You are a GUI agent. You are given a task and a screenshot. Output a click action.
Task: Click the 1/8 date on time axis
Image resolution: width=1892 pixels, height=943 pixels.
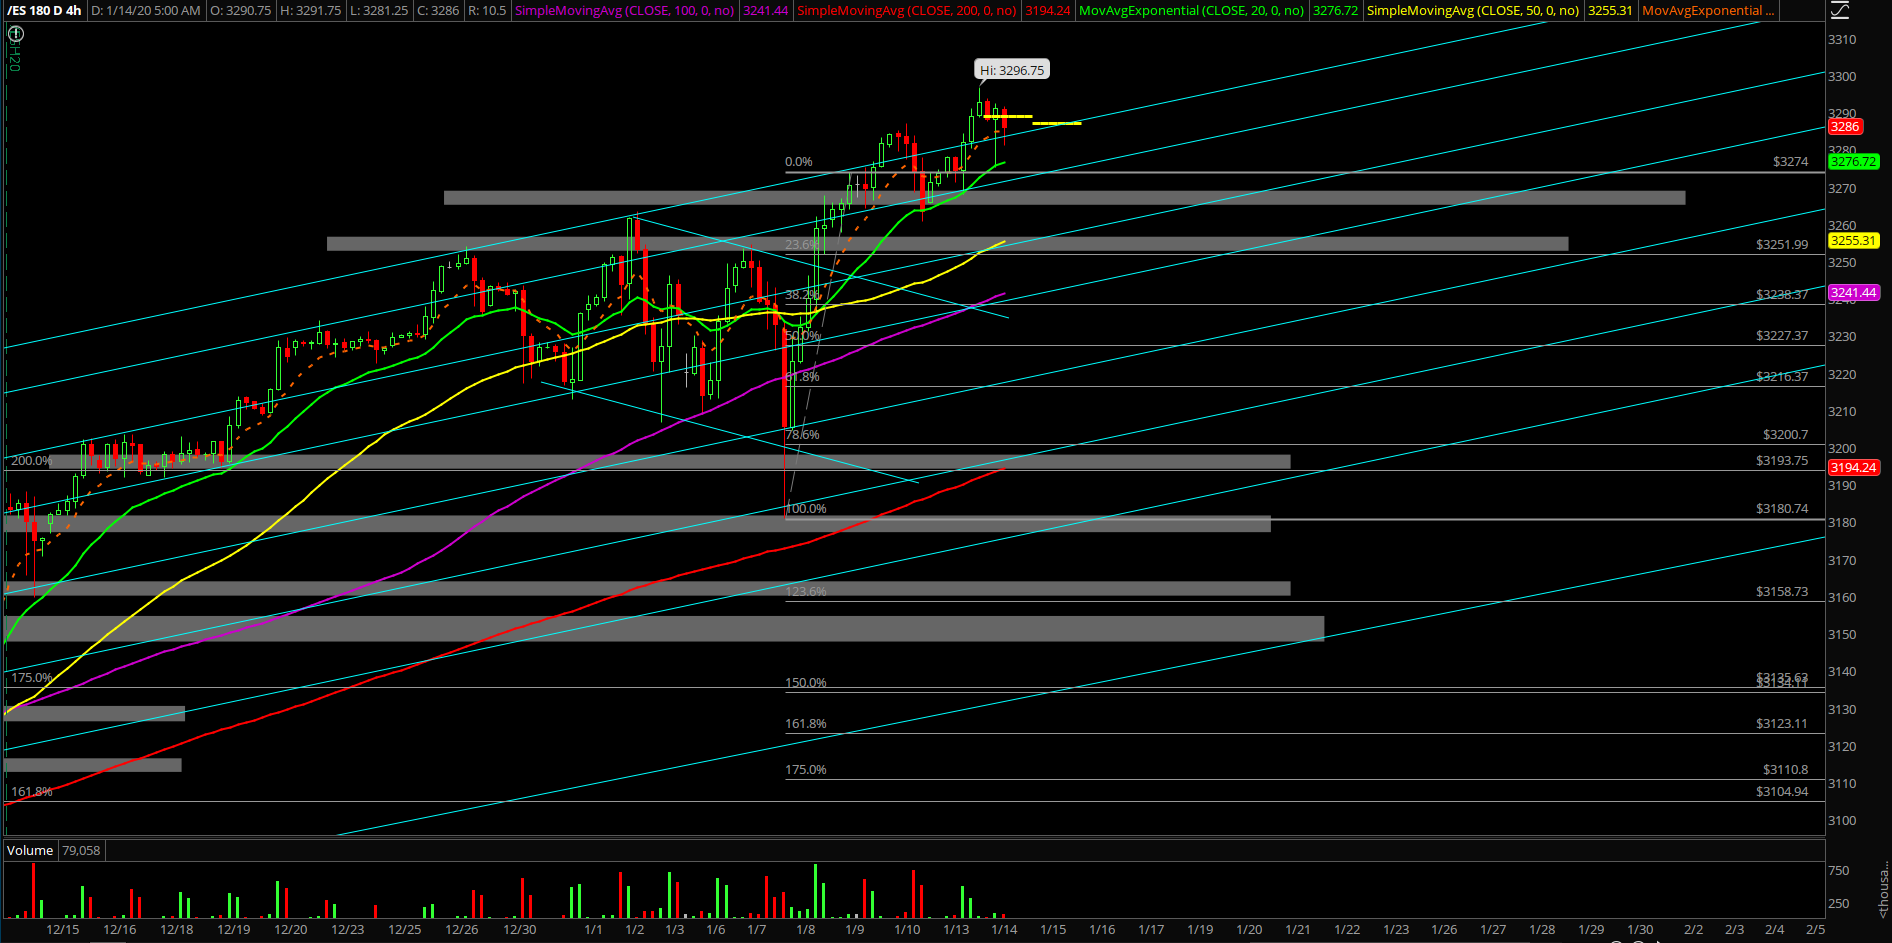[x=805, y=930]
